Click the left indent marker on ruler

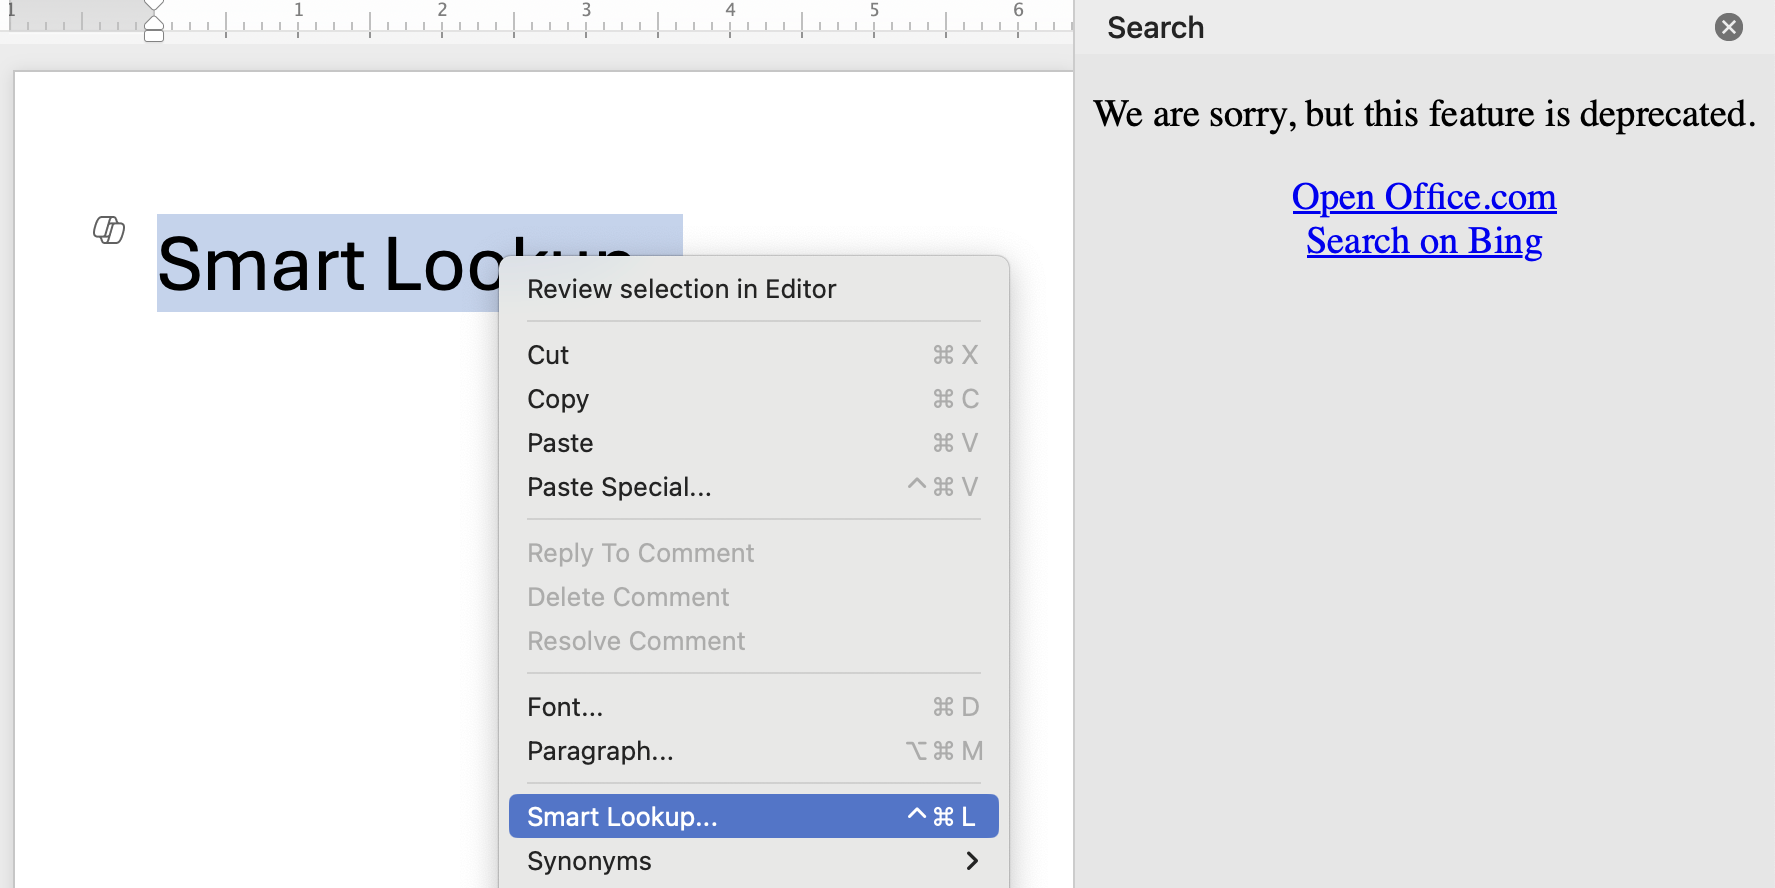[x=154, y=35]
